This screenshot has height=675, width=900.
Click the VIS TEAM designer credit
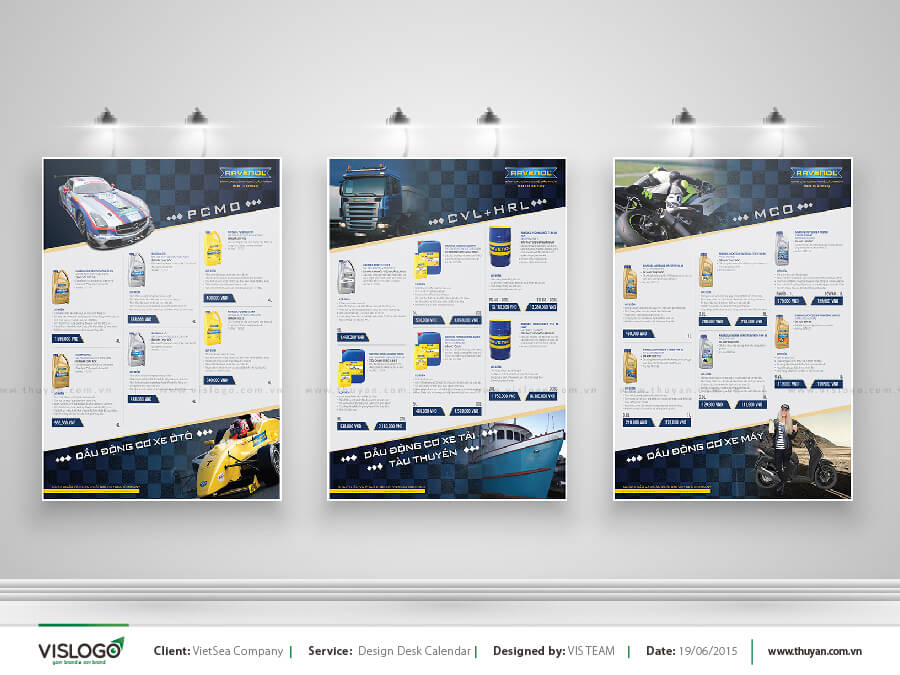coord(592,651)
